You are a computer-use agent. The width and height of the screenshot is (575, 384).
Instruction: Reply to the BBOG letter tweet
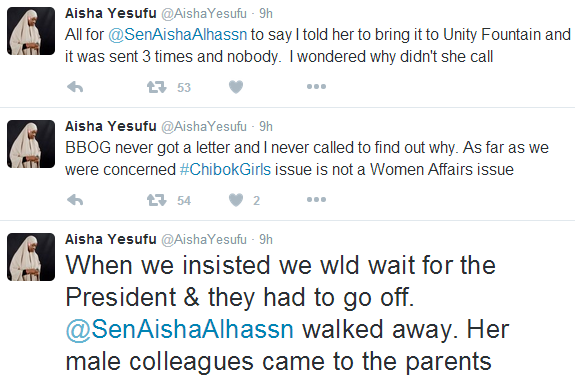pos(76,200)
